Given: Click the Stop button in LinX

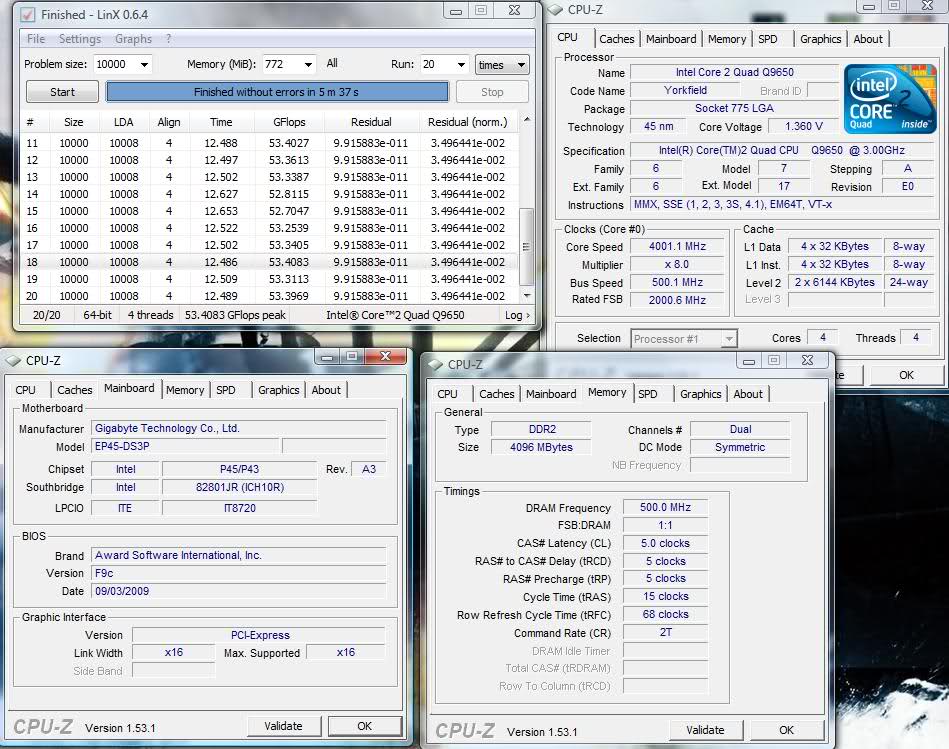Looking at the screenshot, I should pyautogui.click(x=492, y=92).
